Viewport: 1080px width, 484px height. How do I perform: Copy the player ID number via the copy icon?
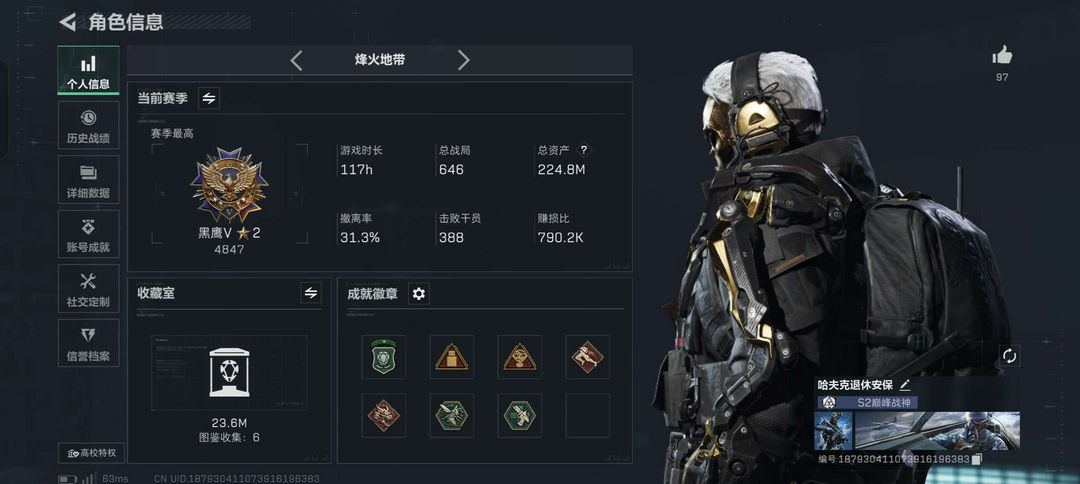click(x=977, y=459)
